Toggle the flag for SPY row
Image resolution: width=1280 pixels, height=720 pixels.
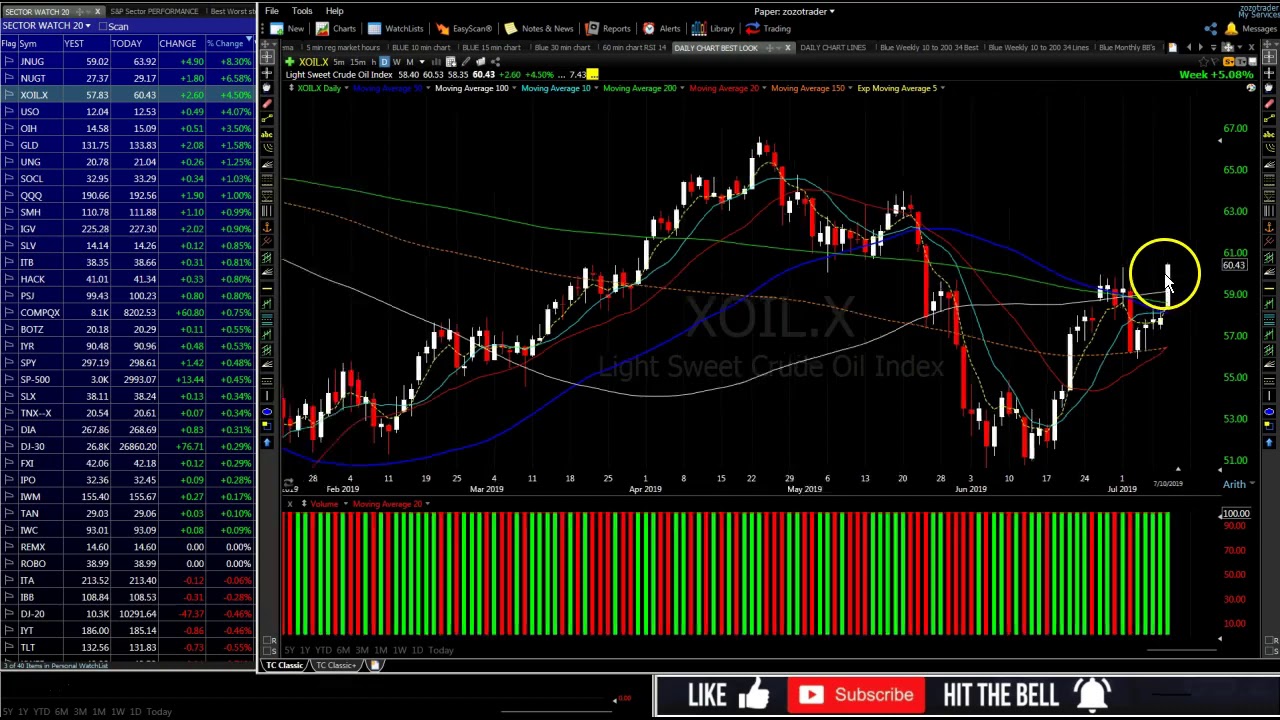pyautogui.click(x=8, y=363)
